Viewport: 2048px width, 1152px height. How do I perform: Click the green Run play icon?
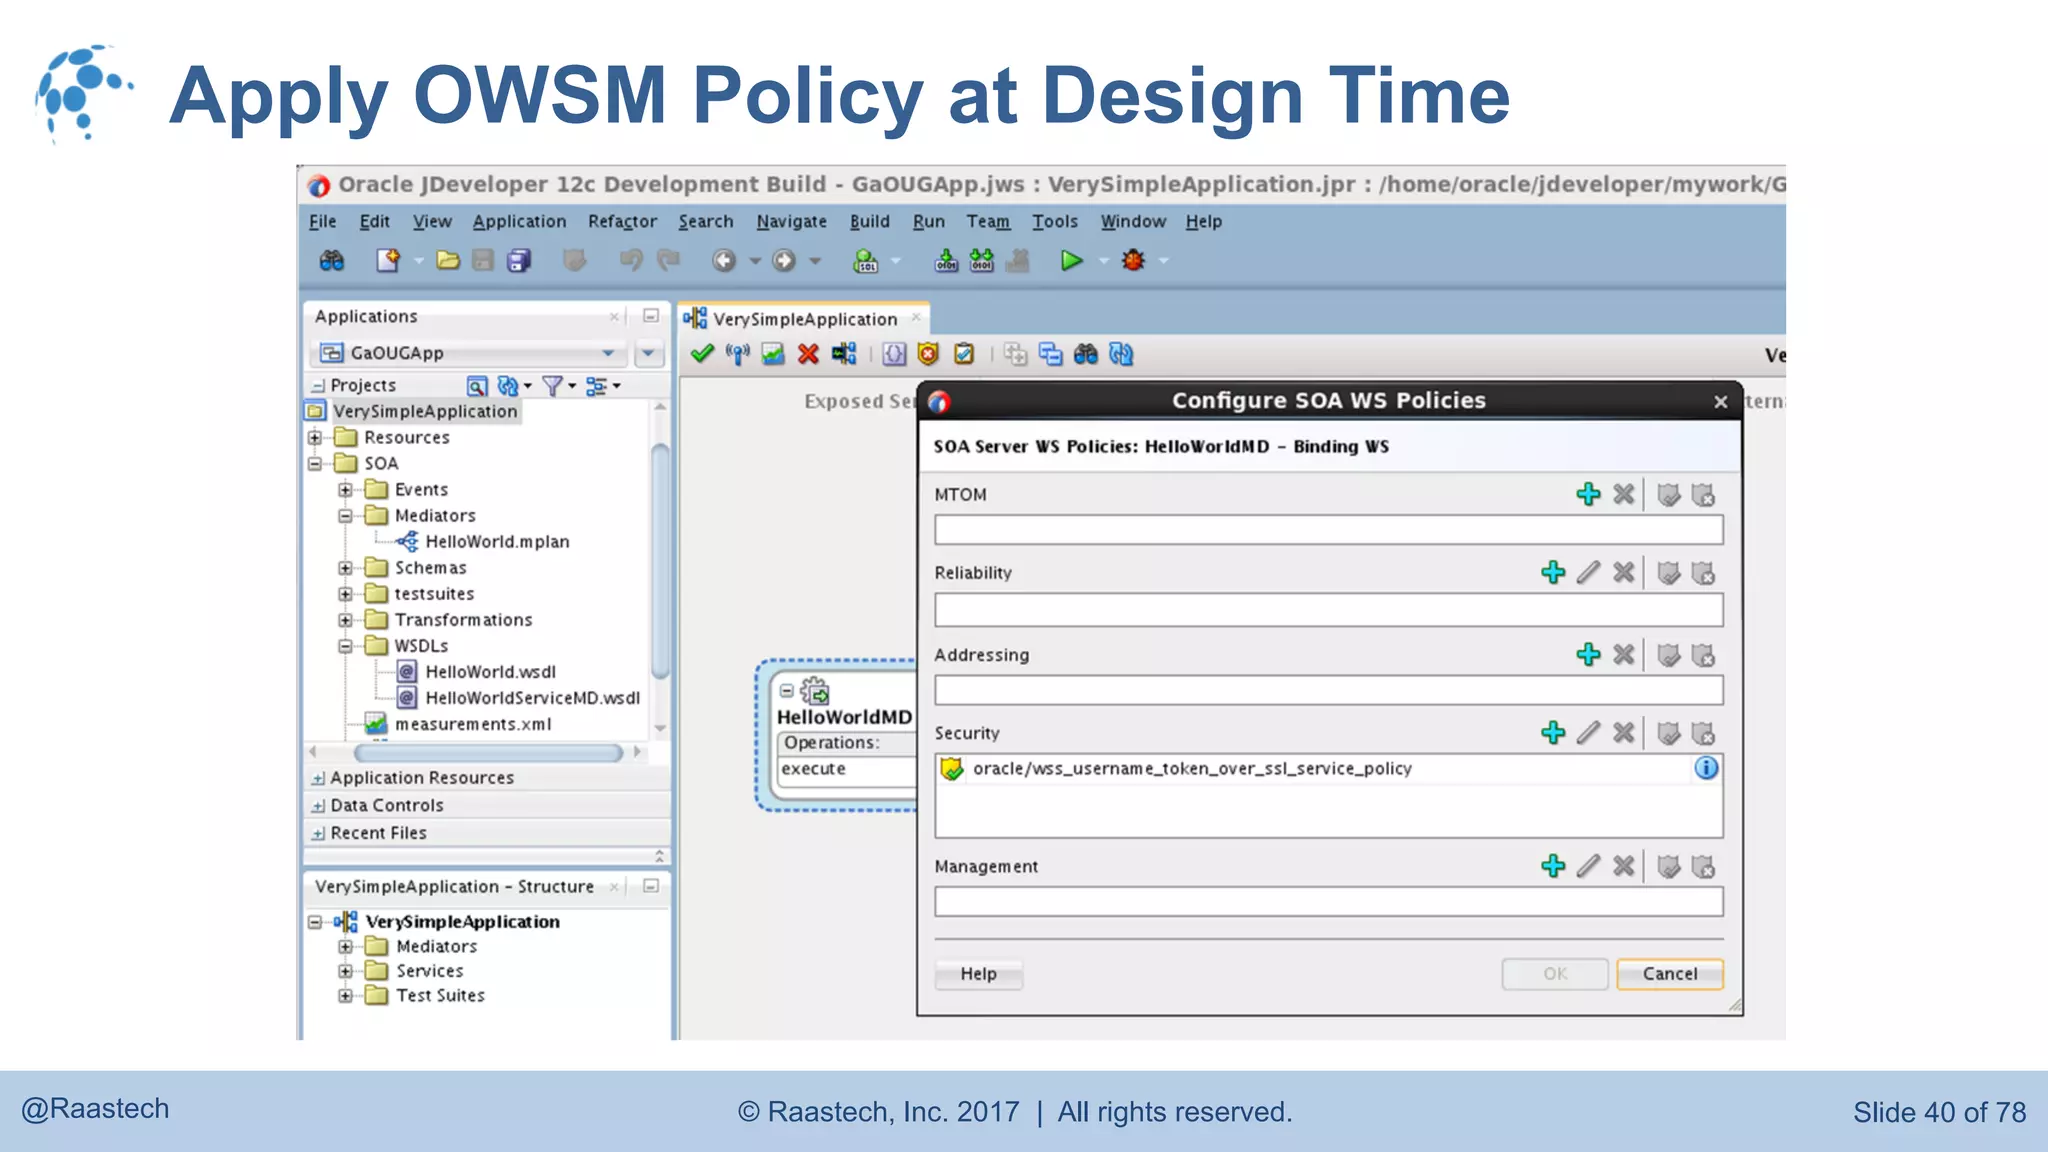pyautogui.click(x=1071, y=261)
